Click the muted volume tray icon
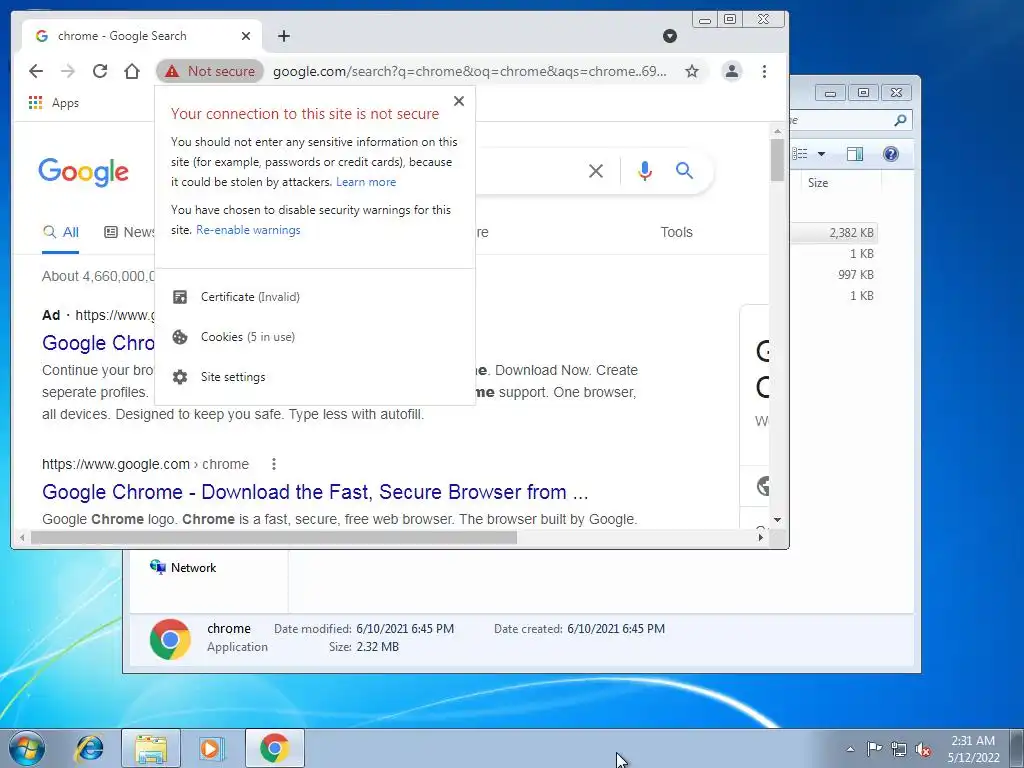This screenshot has width=1024, height=768. 923,749
